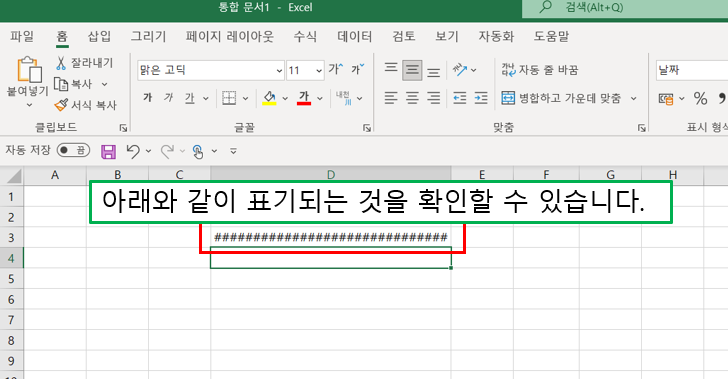This screenshot has width=728, height=379.
Task: Align text left in cell
Action: 391,98
